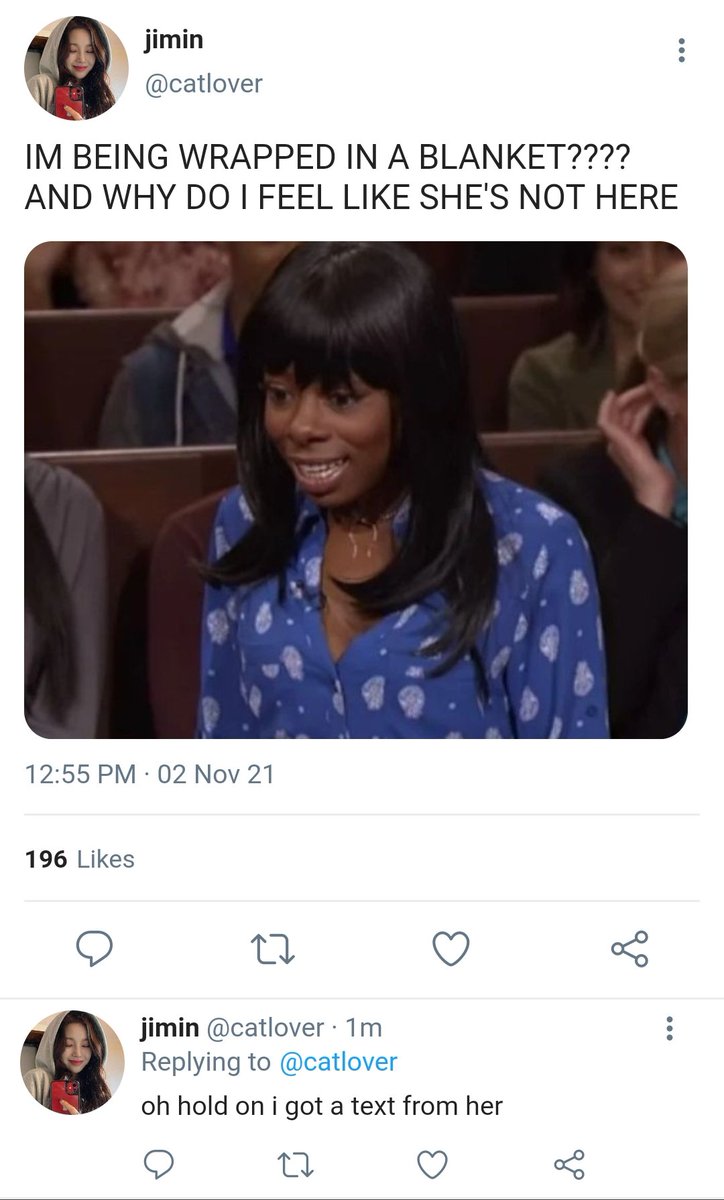Image resolution: width=724 pixels, height=1200 pixels.
Task: Open the reply tweet's three-dot menu
Action: [x=669, y=1027]
